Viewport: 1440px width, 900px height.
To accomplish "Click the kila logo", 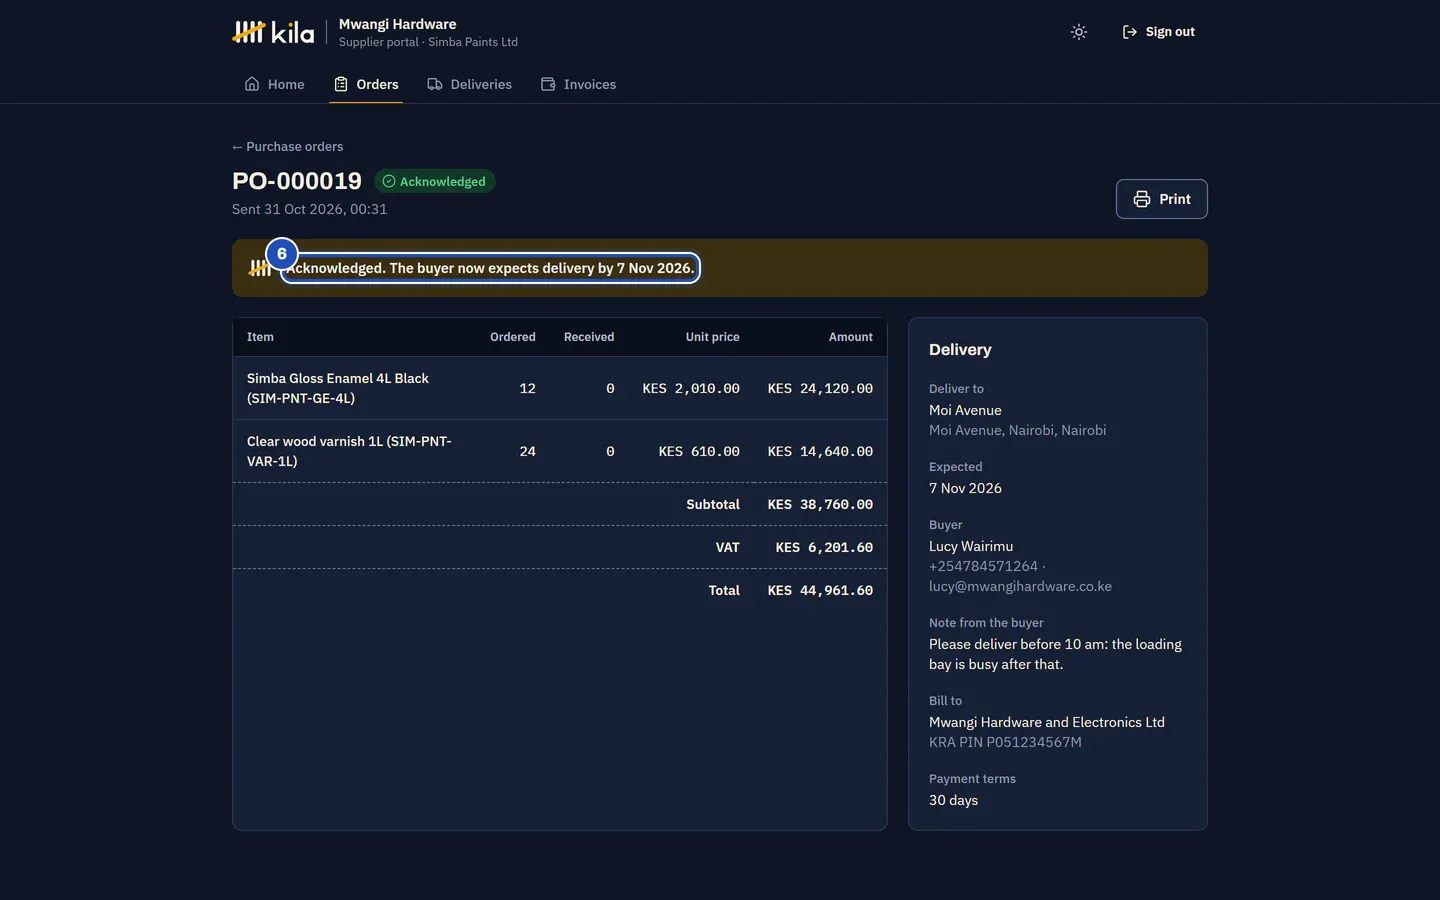I will tap(273, 32).
